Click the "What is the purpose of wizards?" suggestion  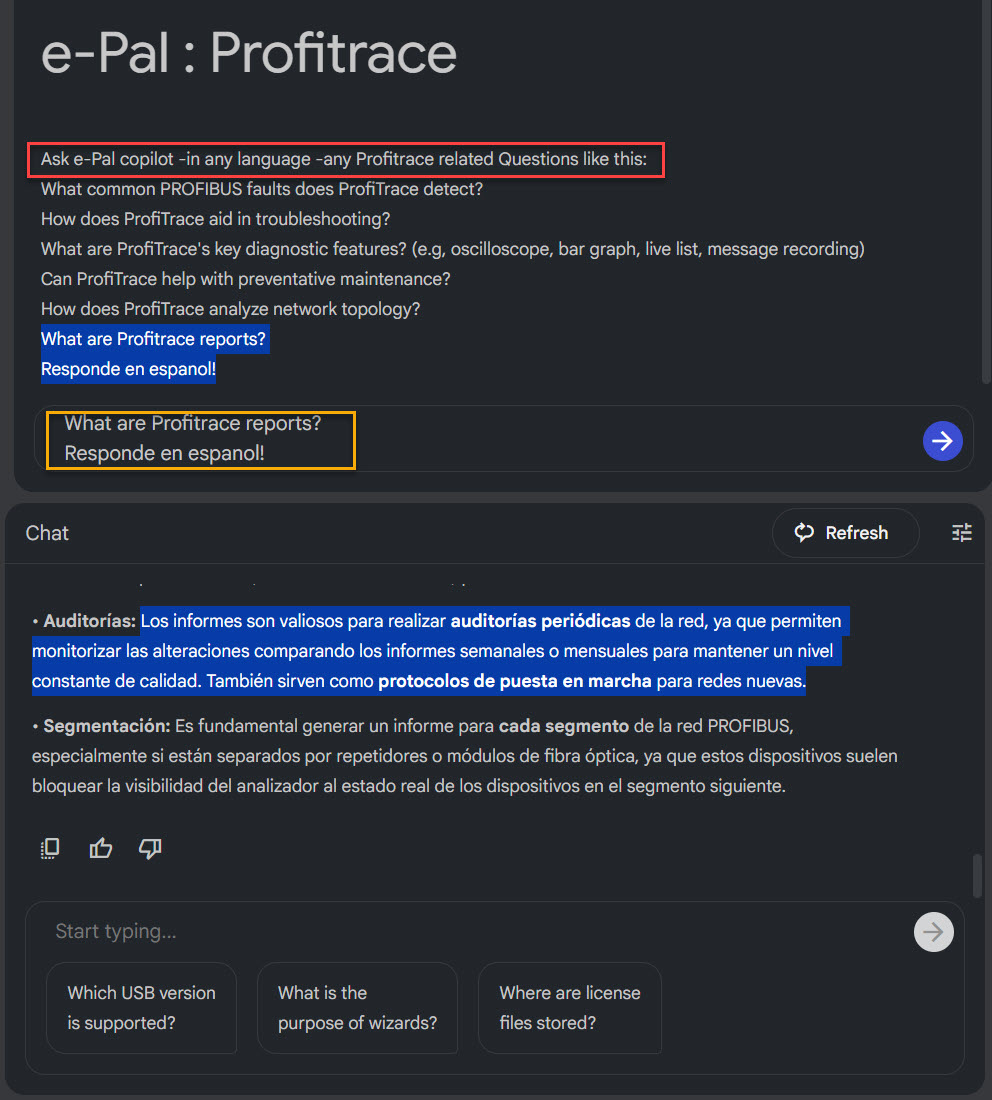[357, 1007]
